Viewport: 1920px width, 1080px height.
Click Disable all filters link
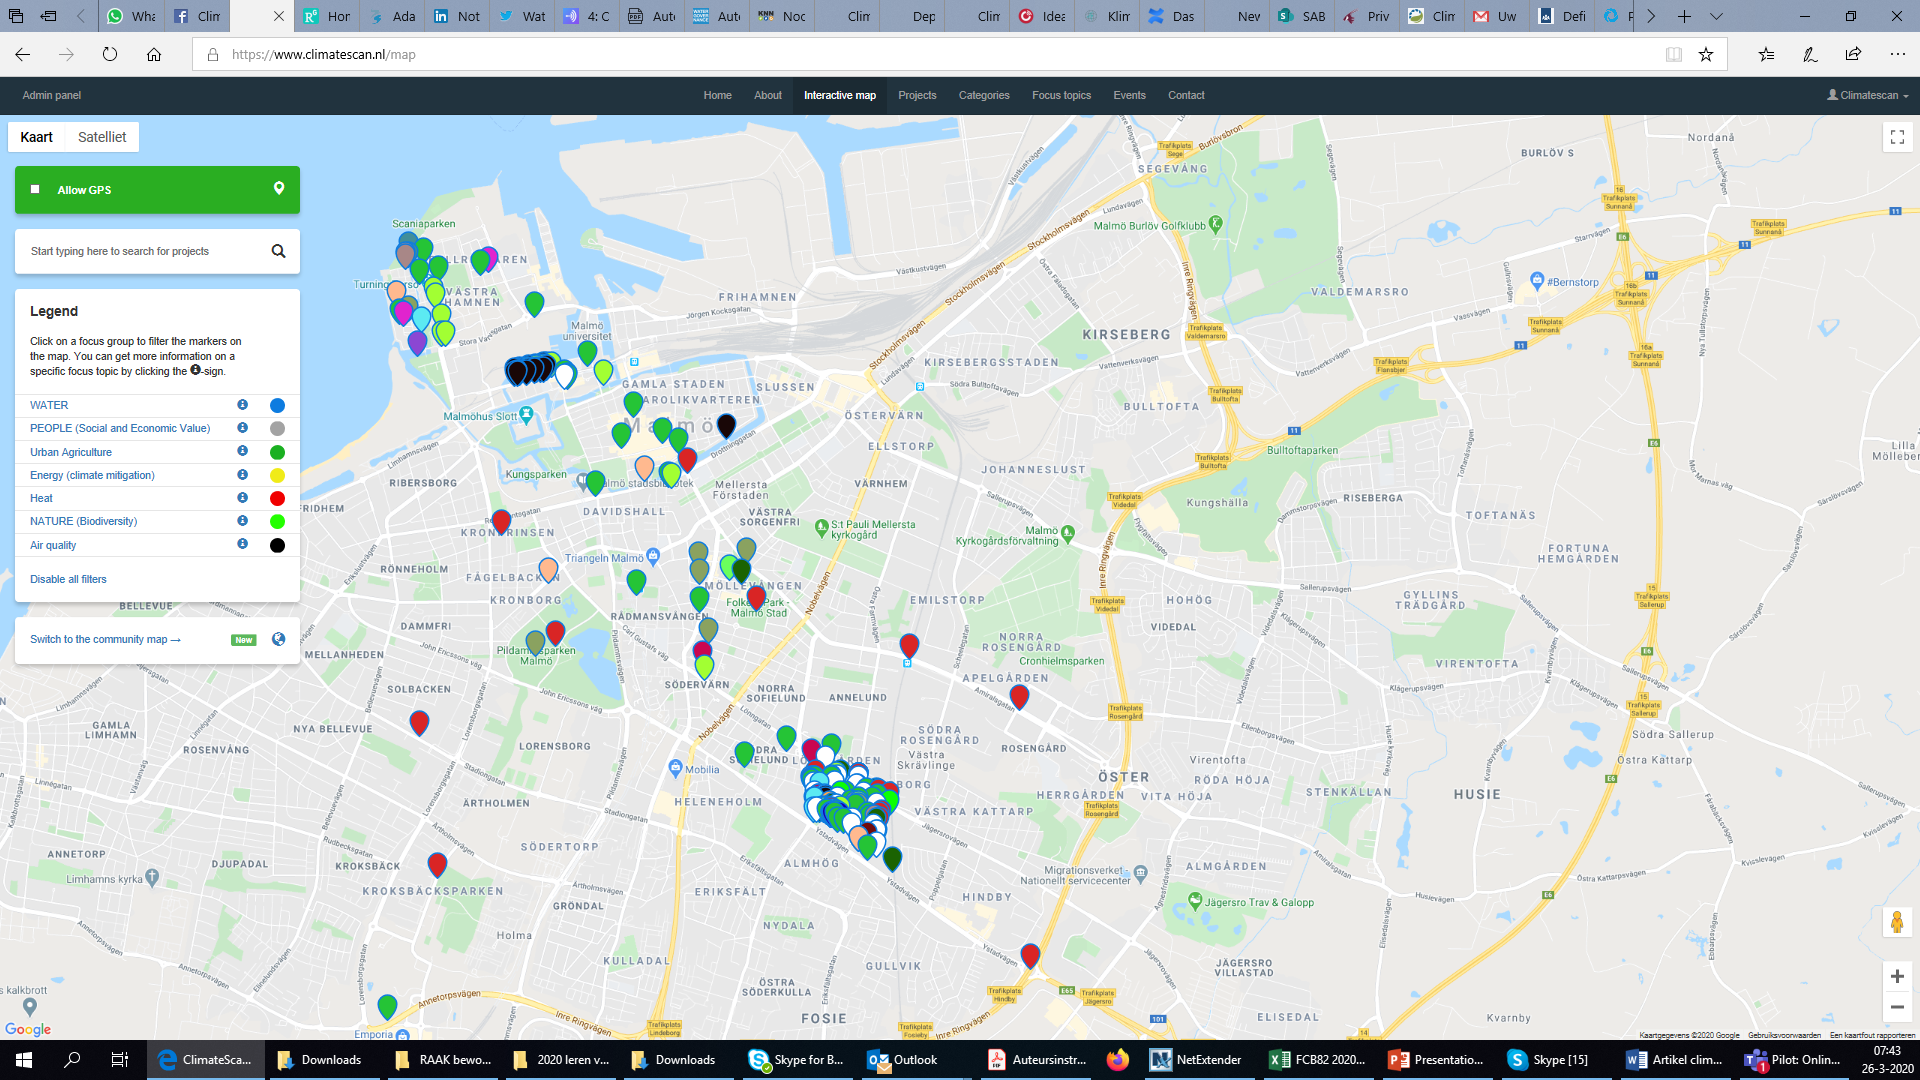click(68, 579)
